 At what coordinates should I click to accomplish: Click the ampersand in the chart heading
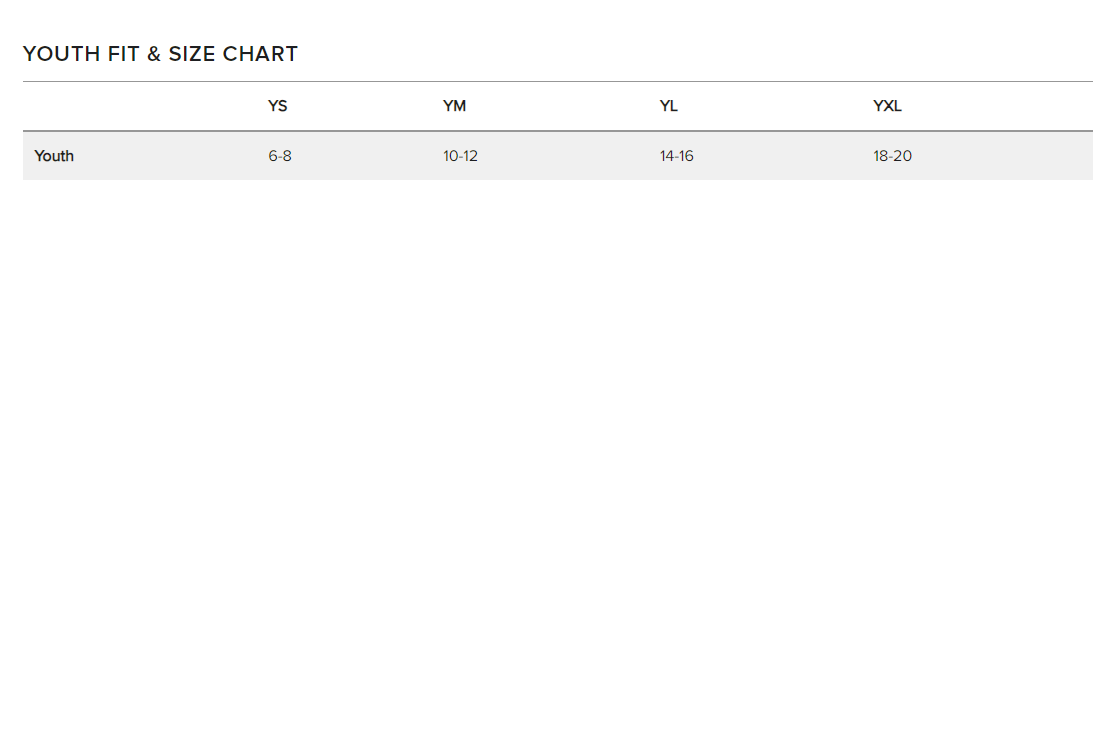[154, 54]
